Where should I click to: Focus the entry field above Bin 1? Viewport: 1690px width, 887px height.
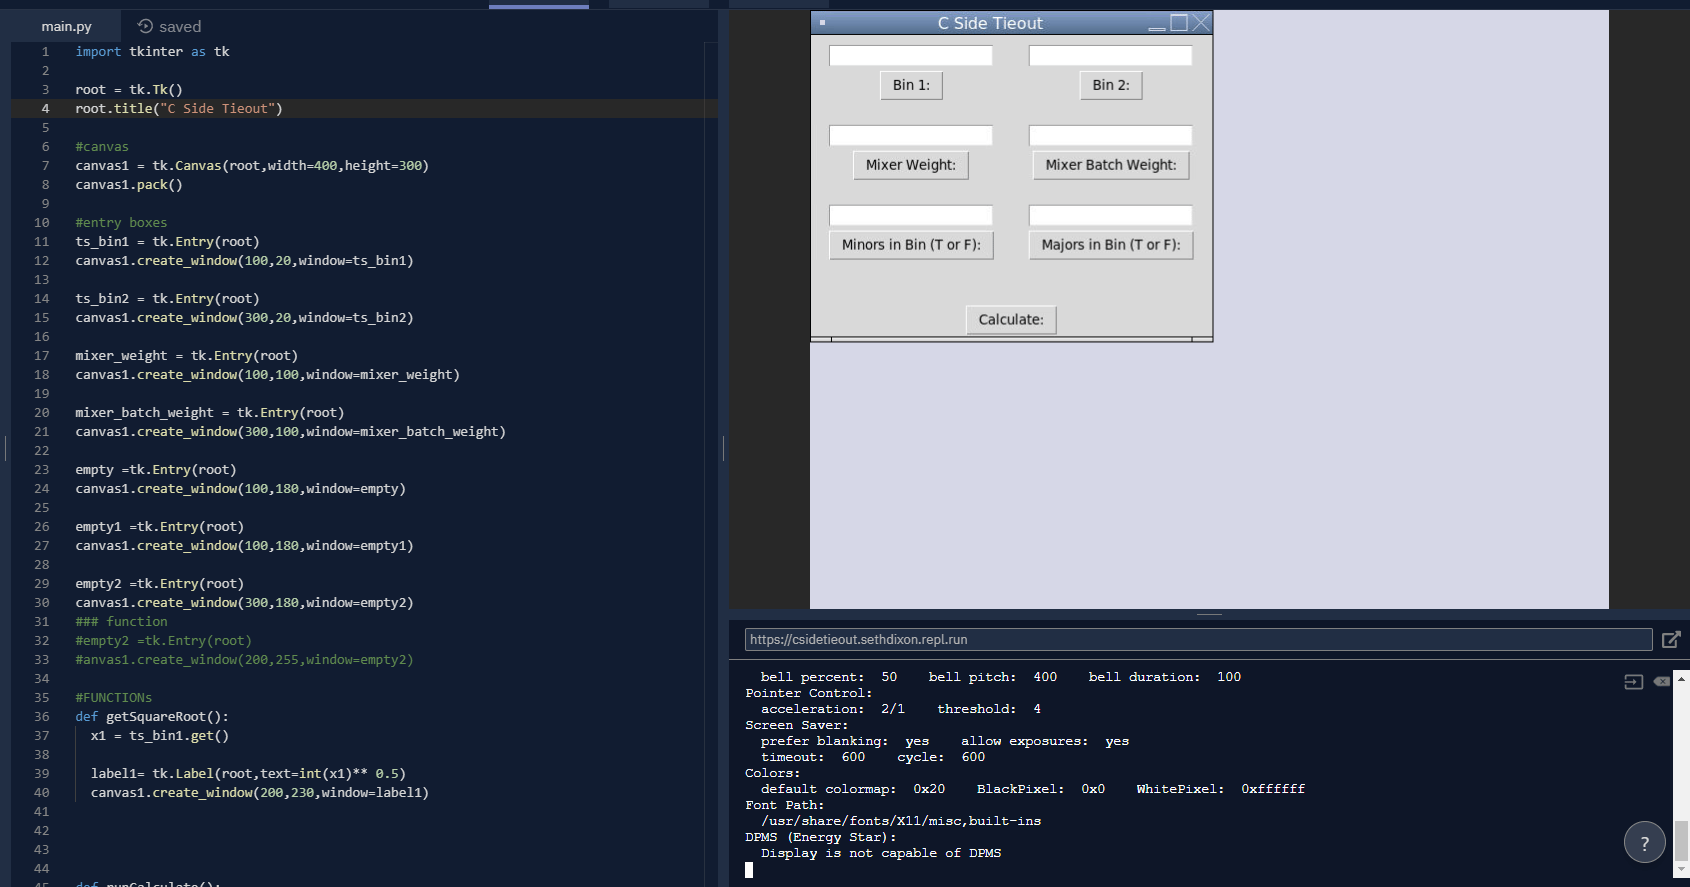[911, 56]
